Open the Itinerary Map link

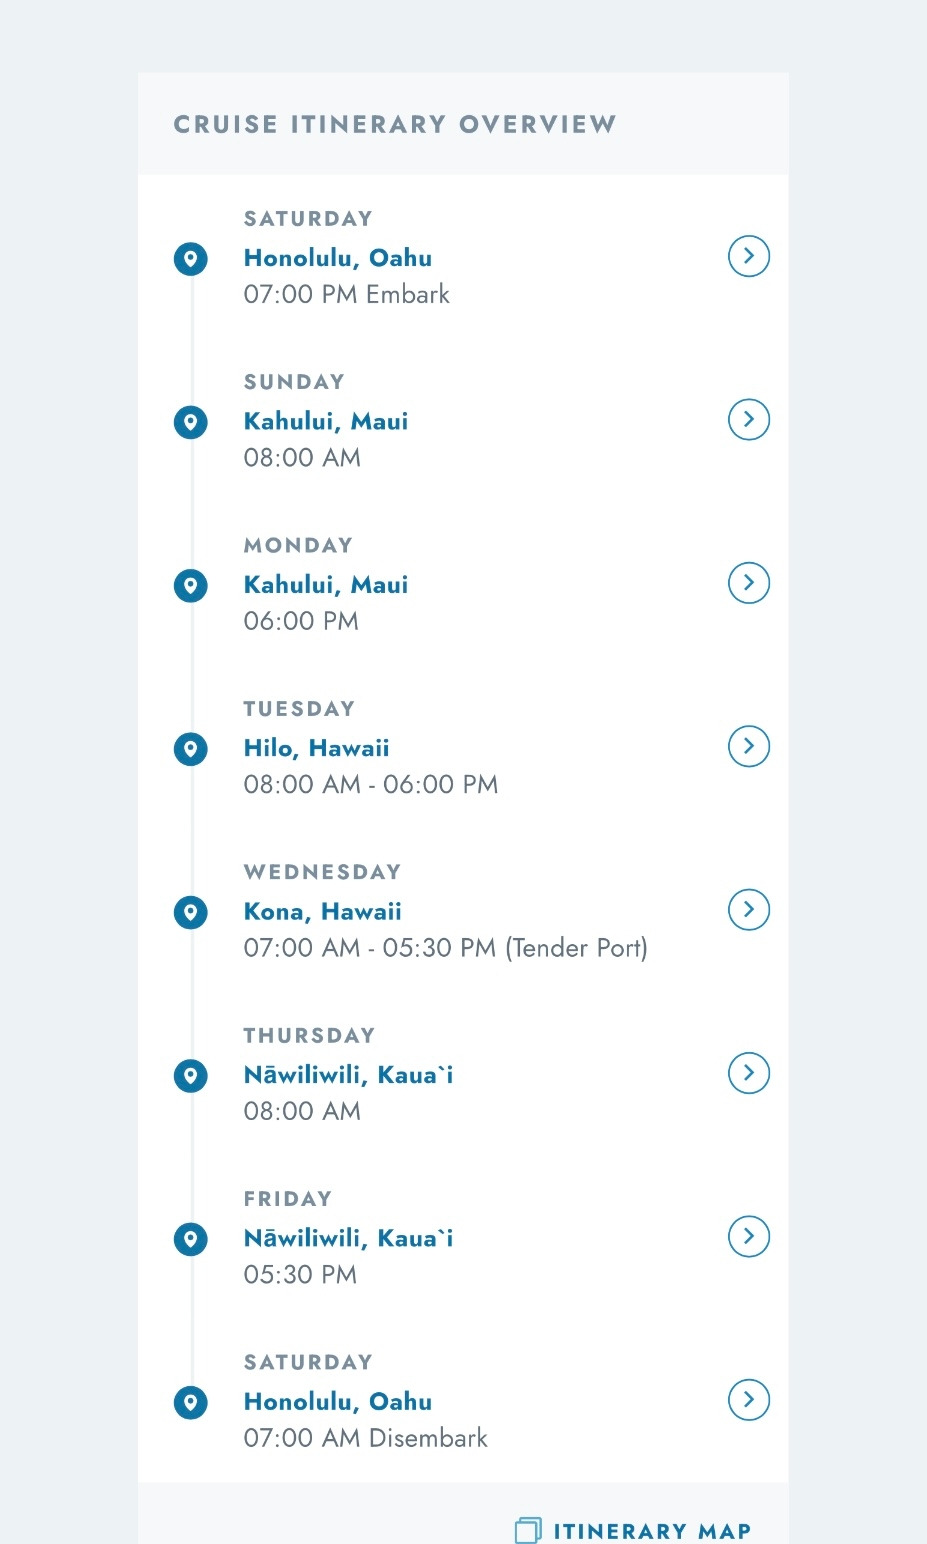click(x=651, y=1531)
